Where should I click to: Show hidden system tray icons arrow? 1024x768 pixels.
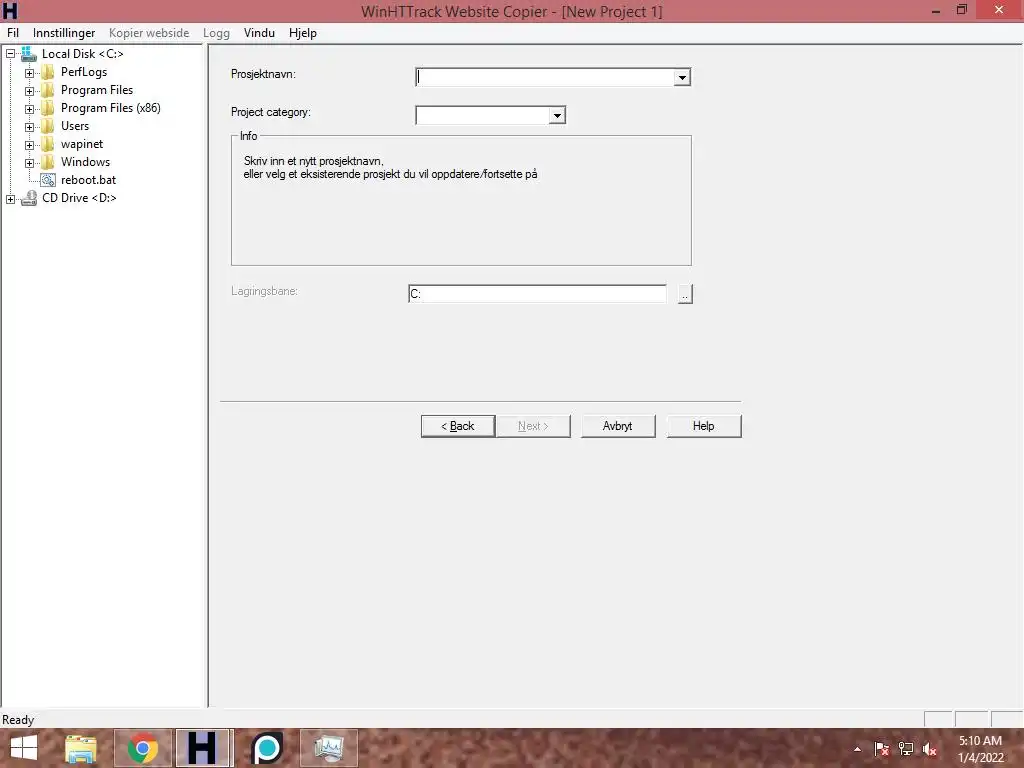coord(857,749)
